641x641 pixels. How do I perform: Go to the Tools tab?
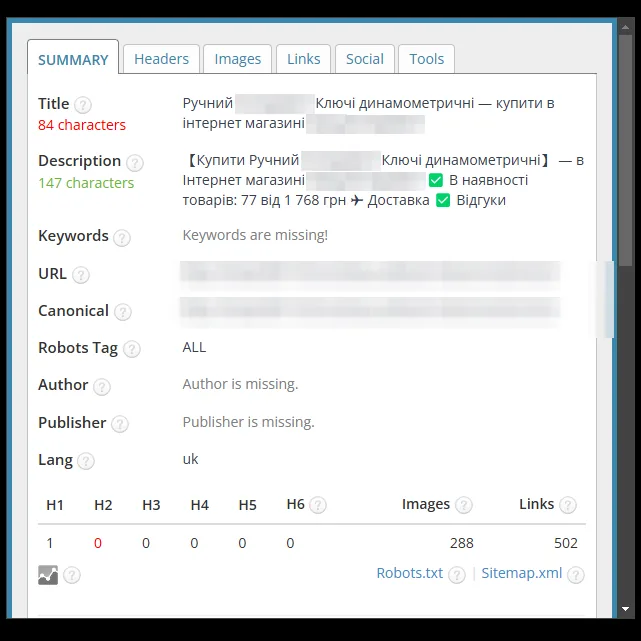point(426,59)
